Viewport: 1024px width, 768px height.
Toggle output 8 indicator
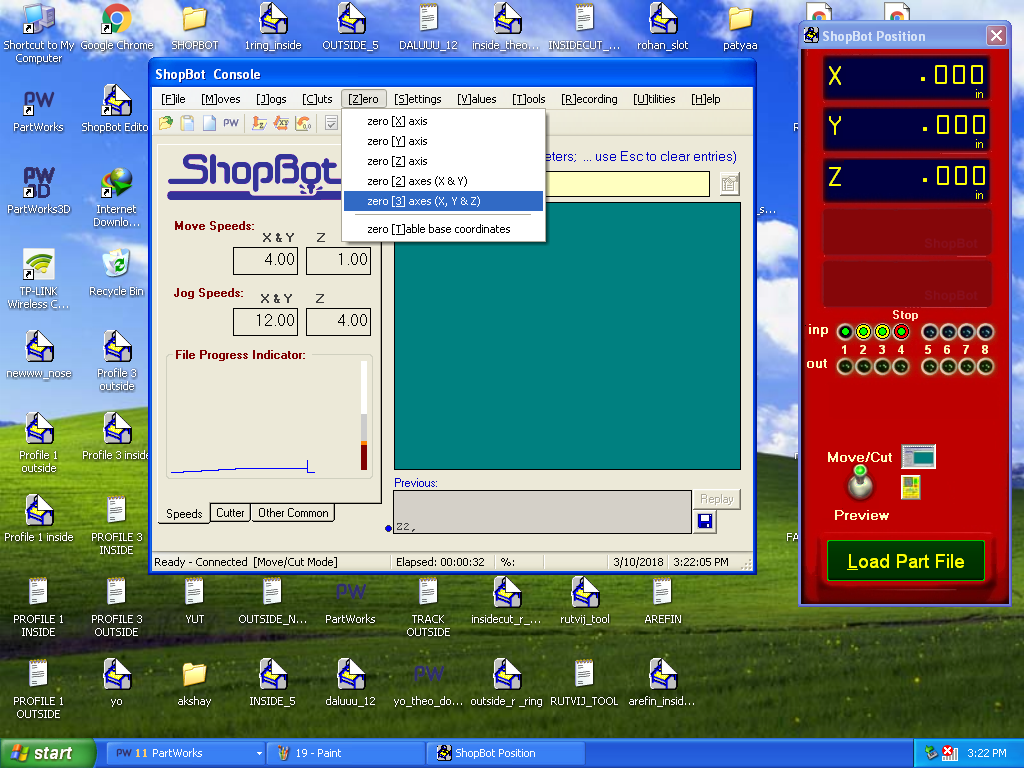(985, 367)
